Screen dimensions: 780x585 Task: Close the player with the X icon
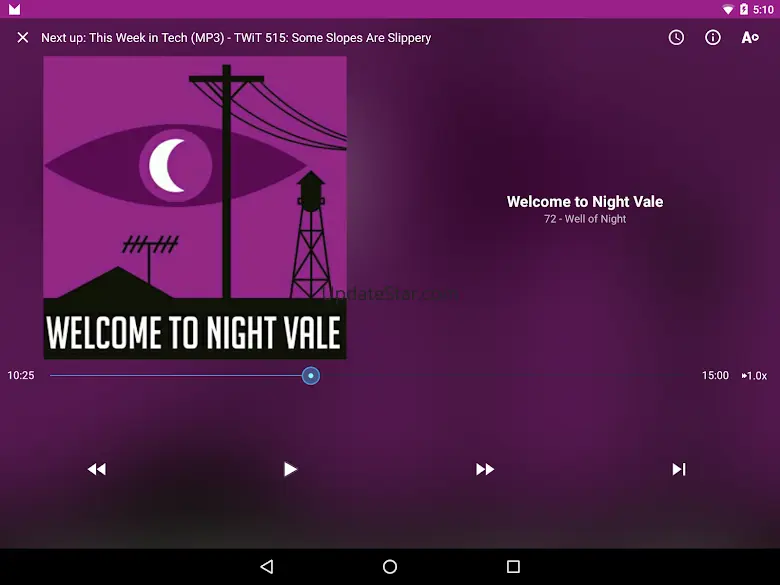pos(23,37)
